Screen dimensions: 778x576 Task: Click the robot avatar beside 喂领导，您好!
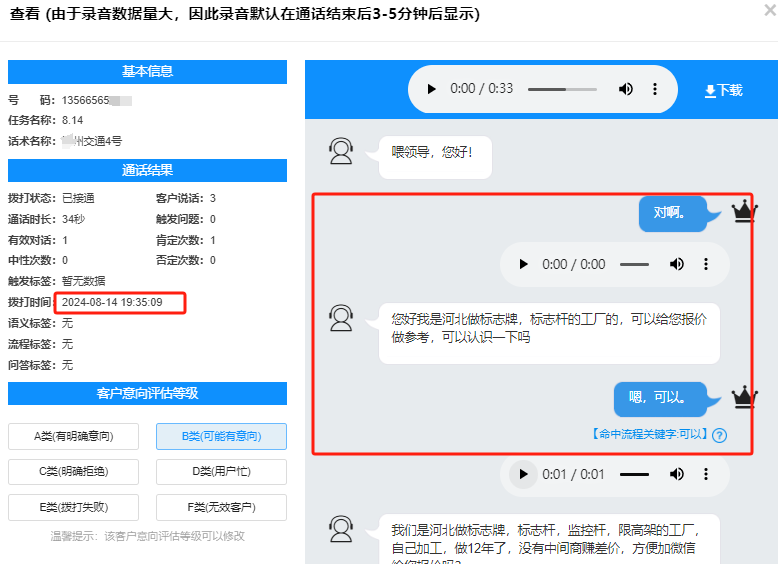click(x=342, y=151)
